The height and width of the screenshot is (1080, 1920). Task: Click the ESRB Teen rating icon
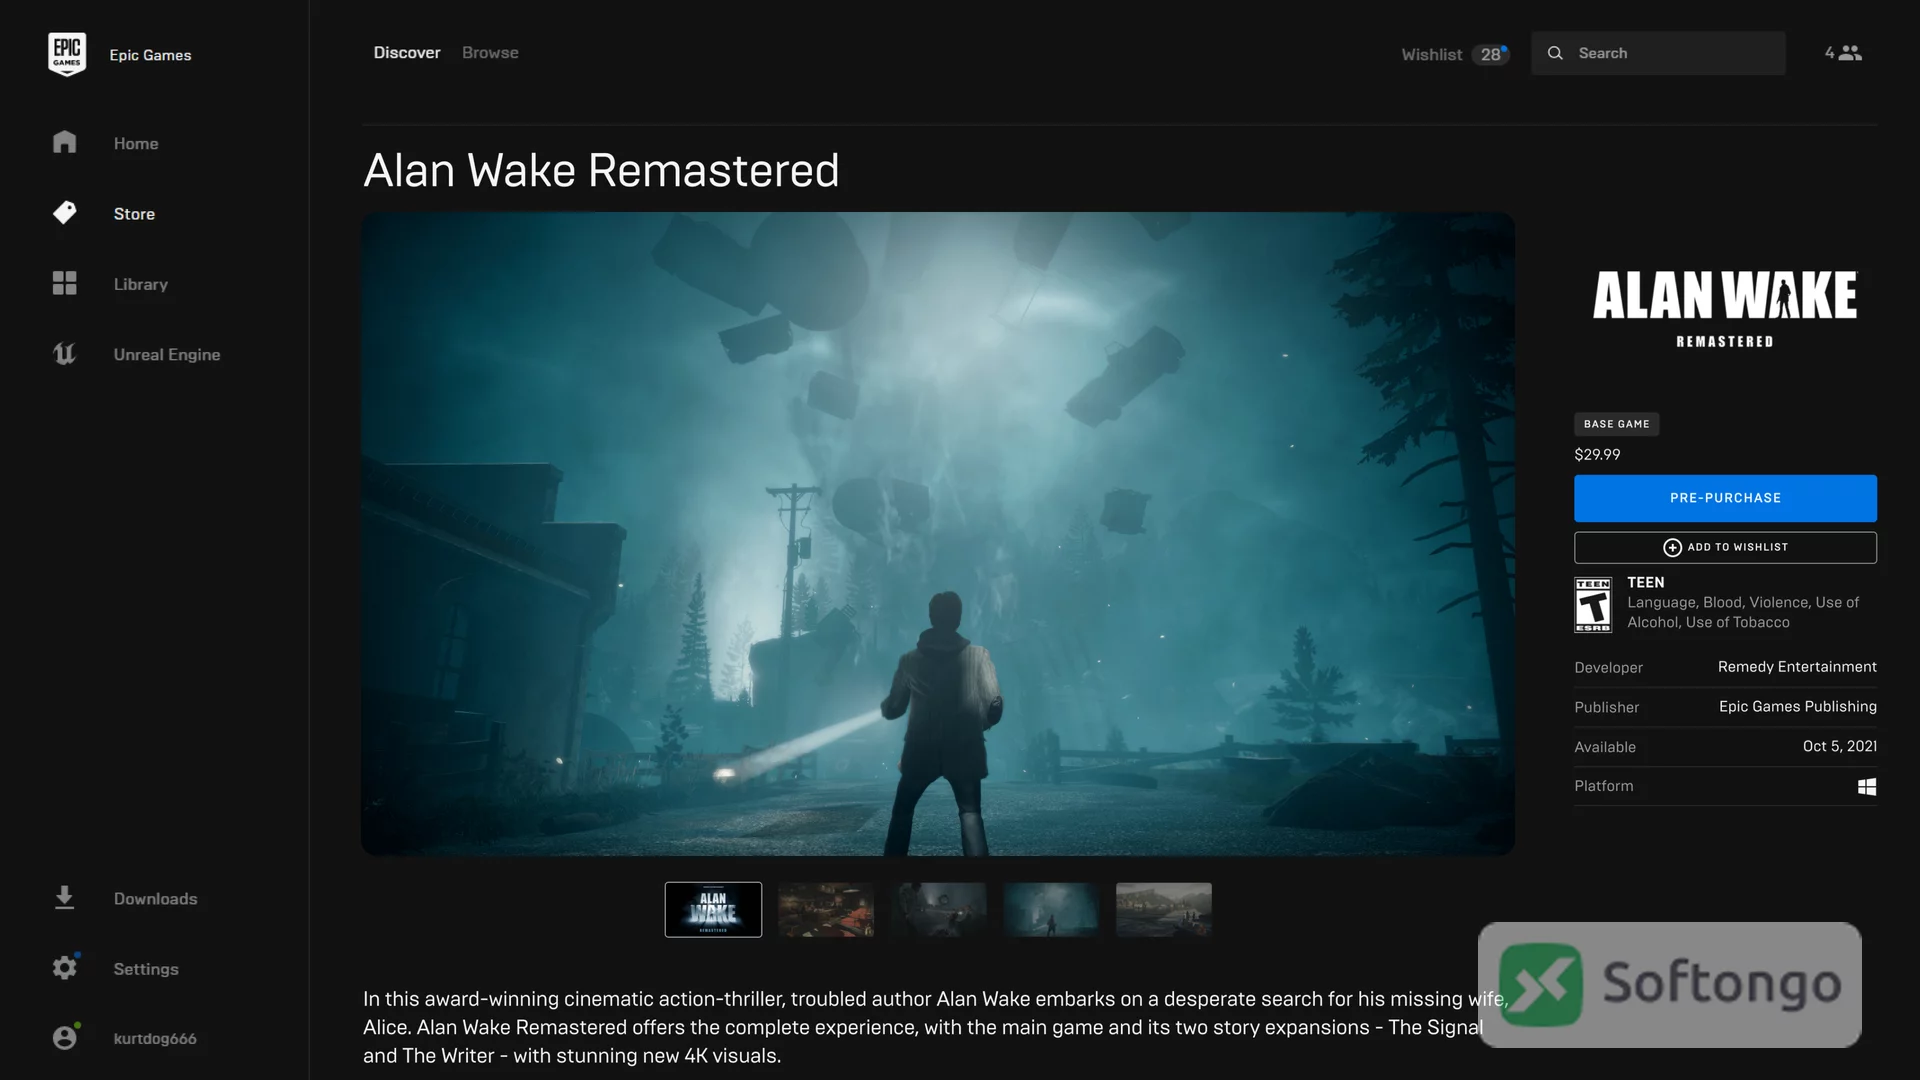tap(1593, 604)
